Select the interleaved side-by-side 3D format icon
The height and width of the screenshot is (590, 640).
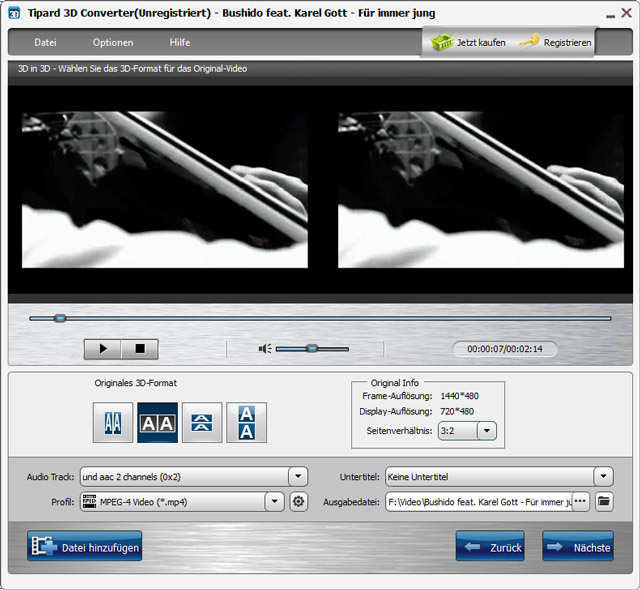coord(113,423)
